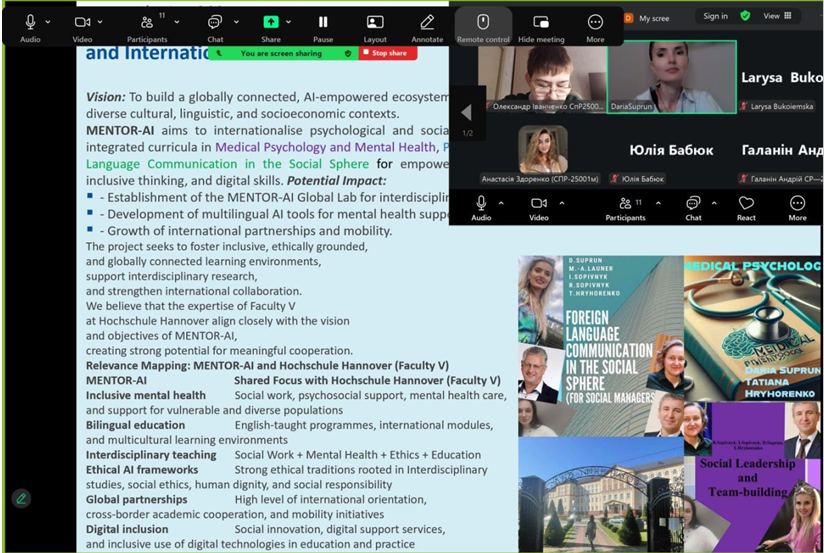Click the green Share icon

(x=271, y=22)
